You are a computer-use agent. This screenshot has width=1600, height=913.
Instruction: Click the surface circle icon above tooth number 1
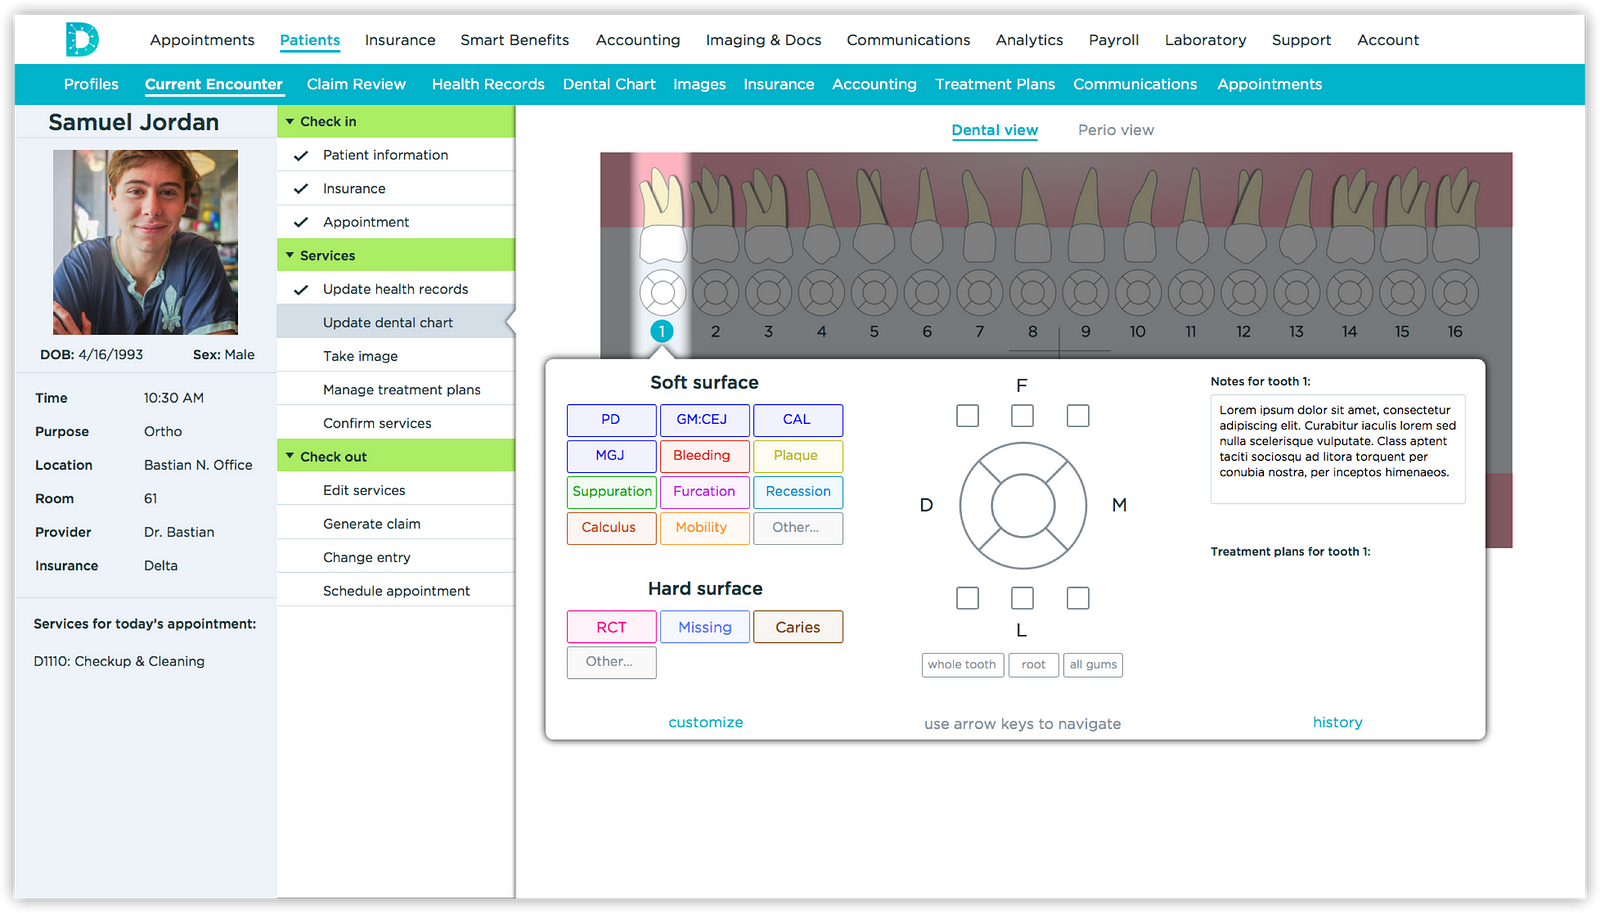point(662,293)
